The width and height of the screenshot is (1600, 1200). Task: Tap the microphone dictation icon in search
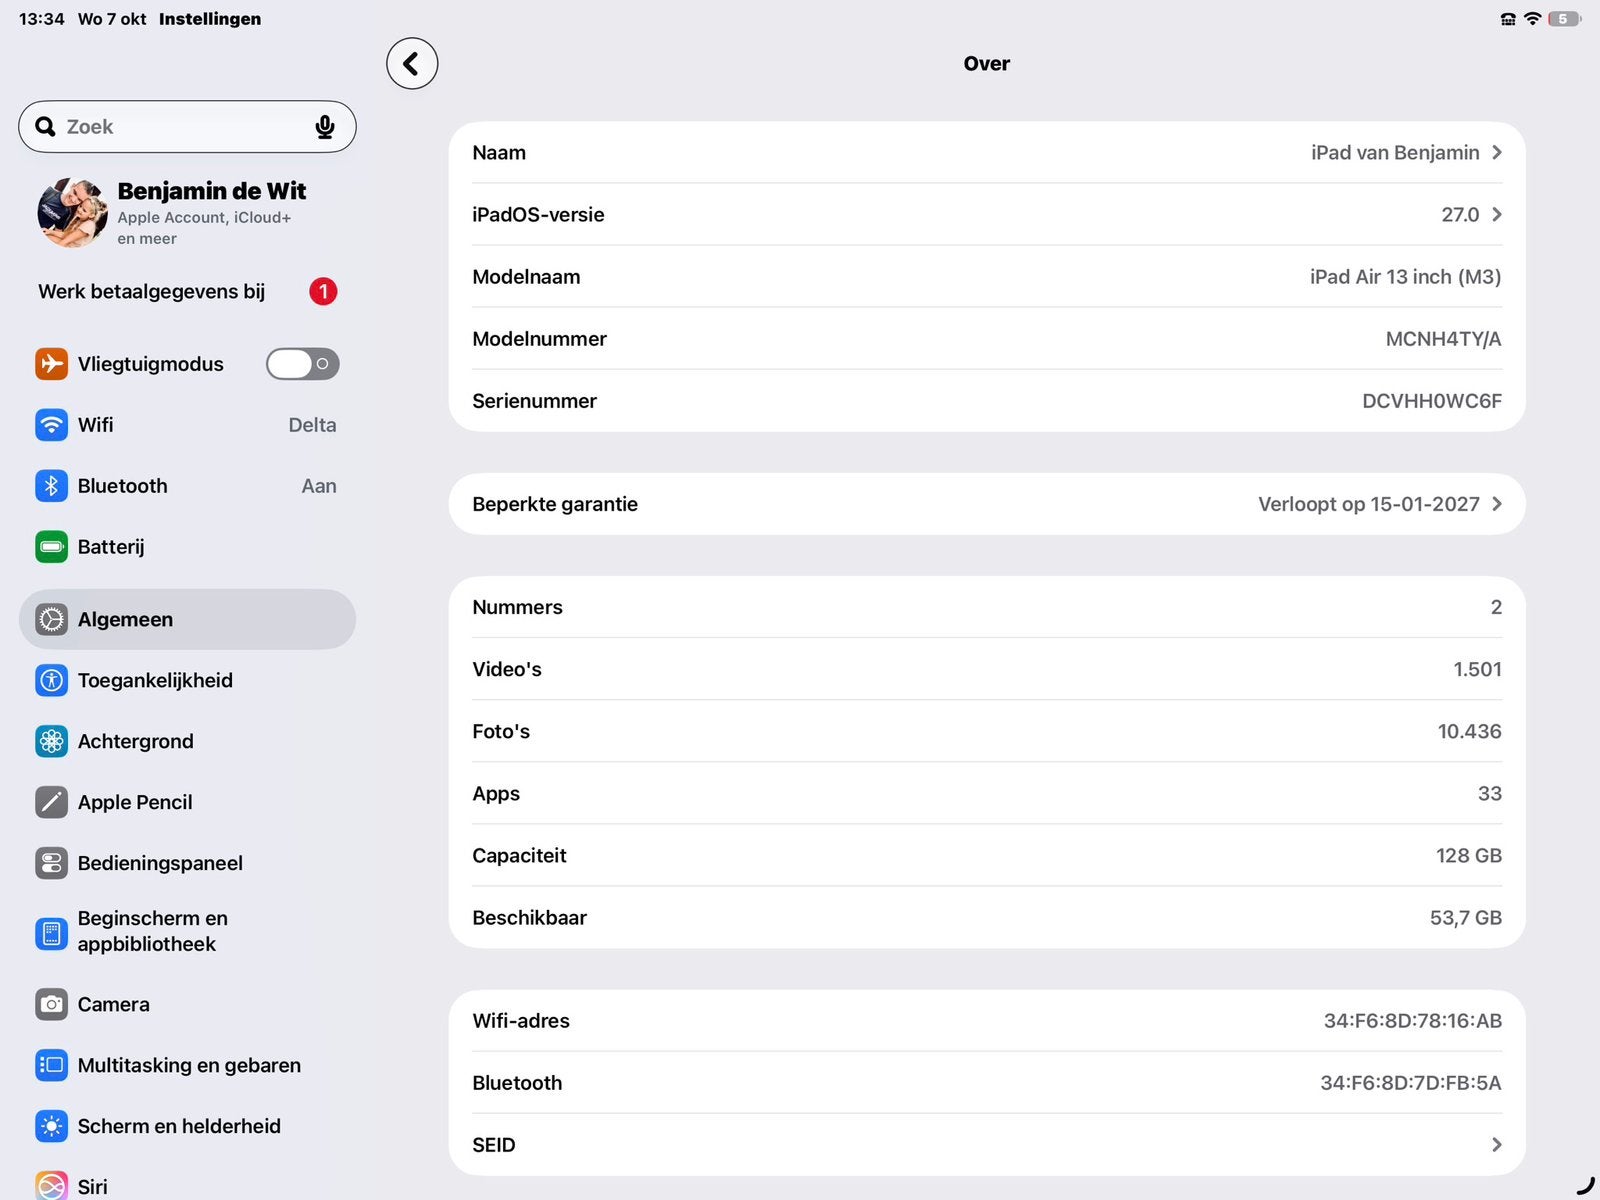325,127
